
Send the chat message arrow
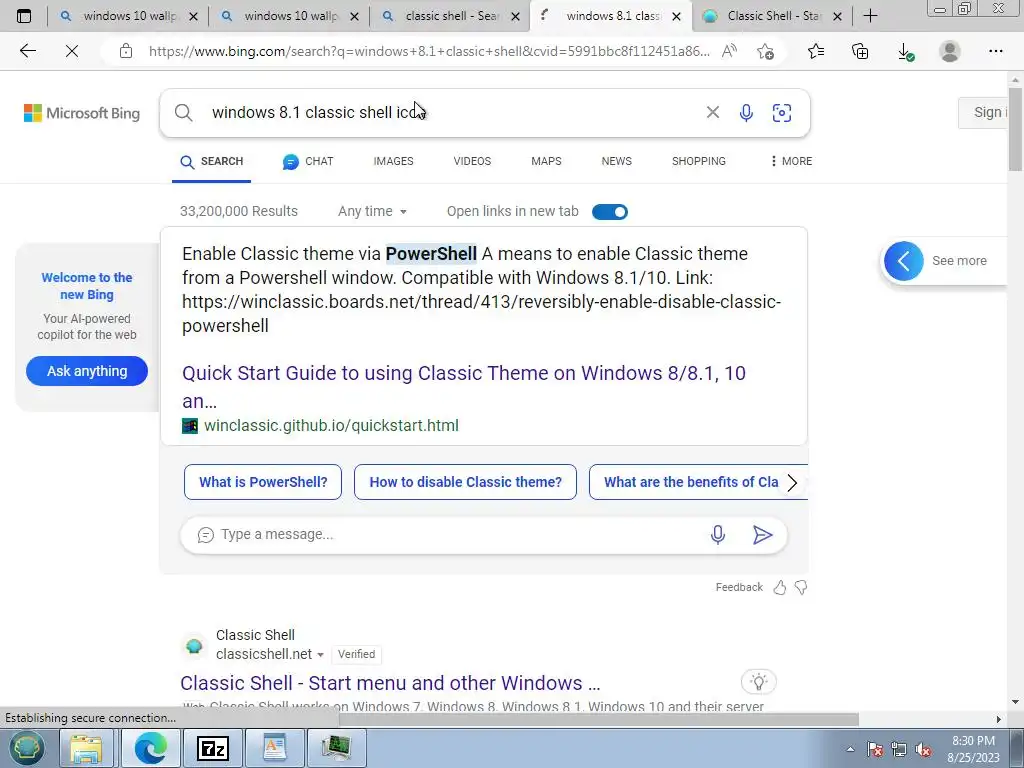[762, 535]
